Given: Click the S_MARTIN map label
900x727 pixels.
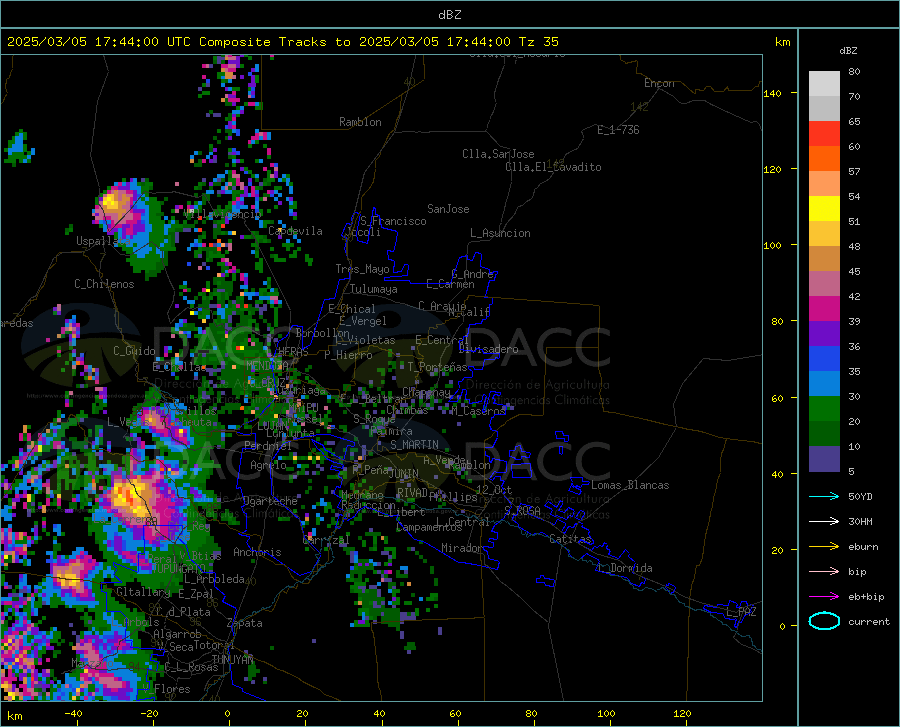Looking at the screenshot, I should [x=414, y=445].
